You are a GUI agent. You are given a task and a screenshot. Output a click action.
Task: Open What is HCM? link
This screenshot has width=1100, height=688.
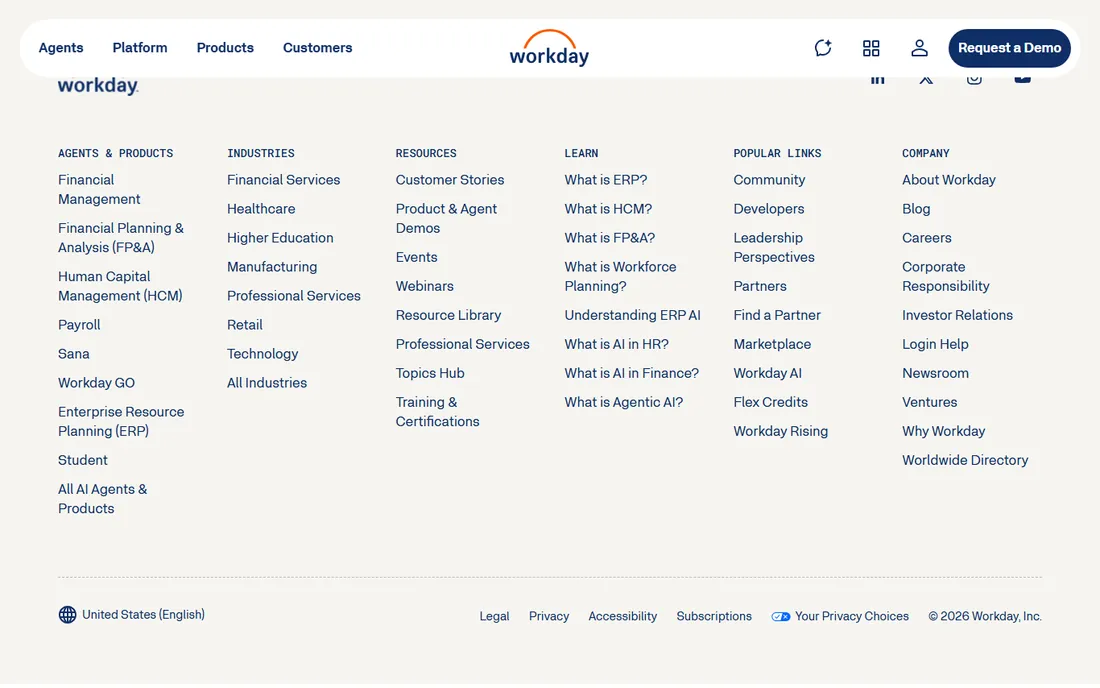608,209
